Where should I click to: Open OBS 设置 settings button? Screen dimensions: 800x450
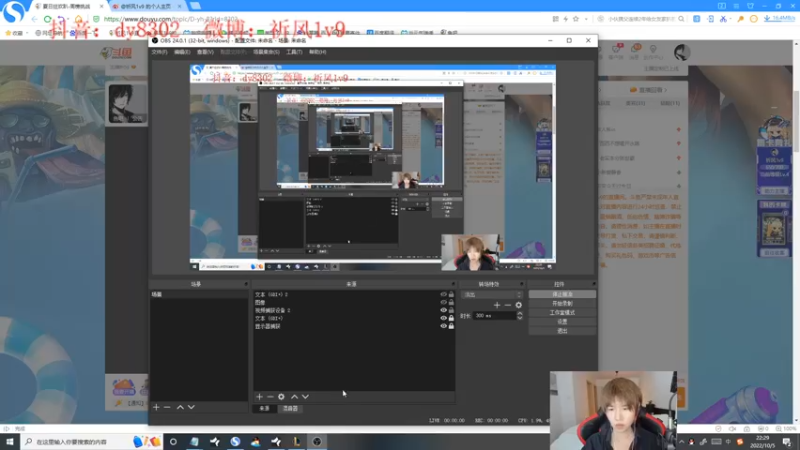point(562,322)
